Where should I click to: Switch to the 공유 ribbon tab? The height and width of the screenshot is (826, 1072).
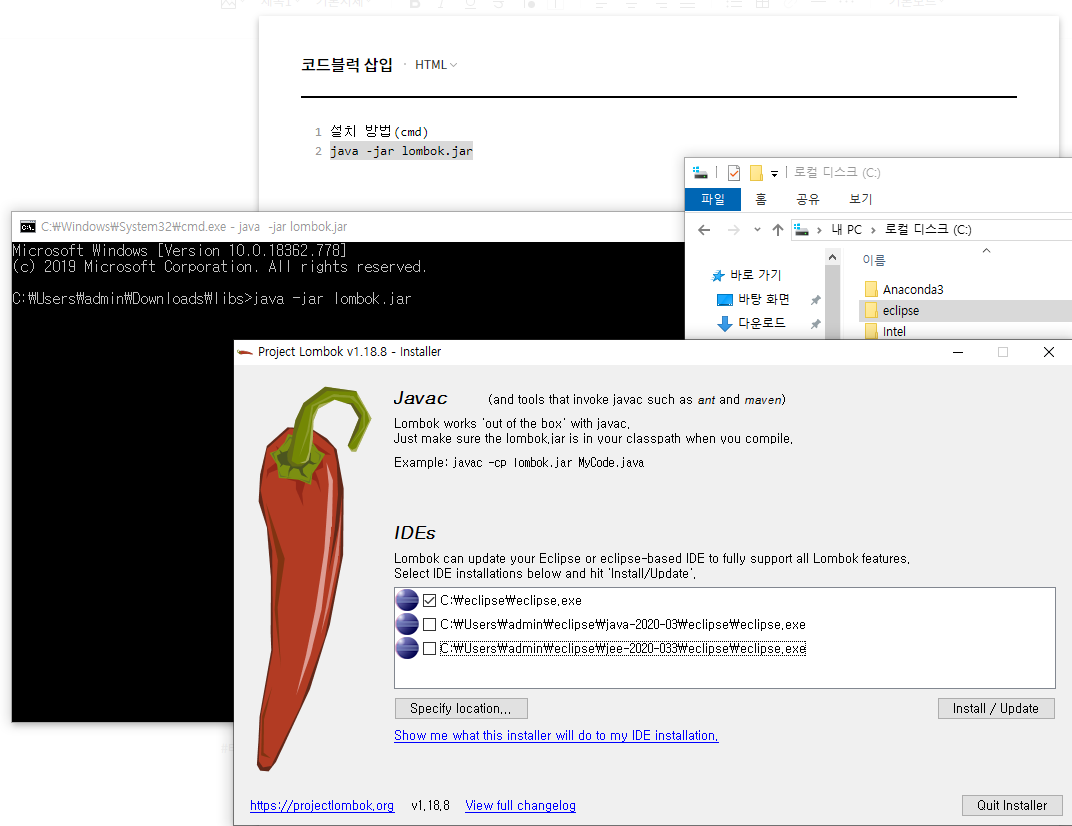pos(807,199)
